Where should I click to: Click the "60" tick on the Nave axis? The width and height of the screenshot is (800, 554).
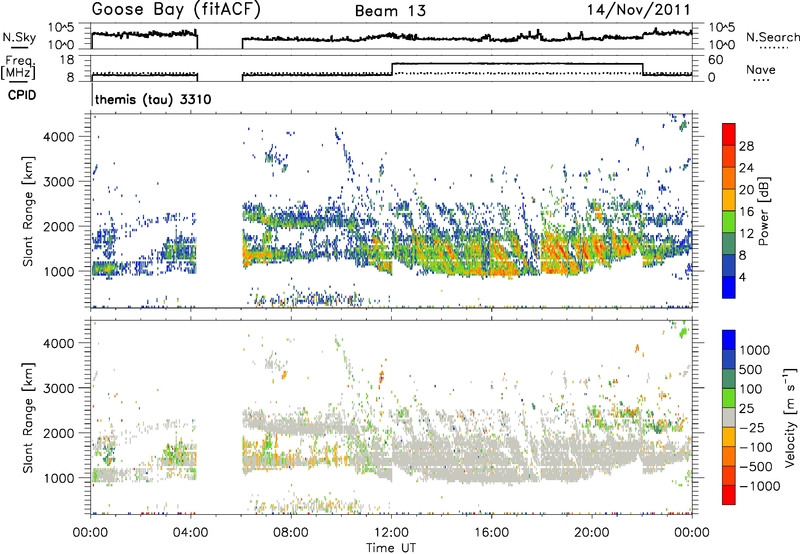click(716, 60)
